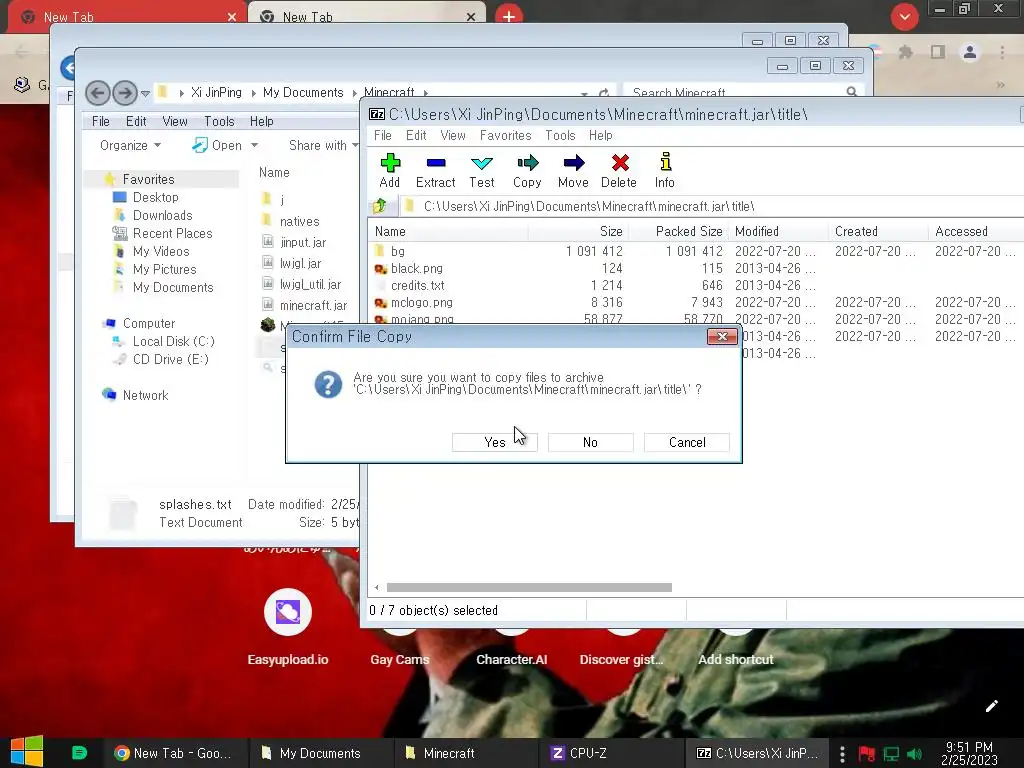Sort 7-Zip list by Created column

[878, 231]
